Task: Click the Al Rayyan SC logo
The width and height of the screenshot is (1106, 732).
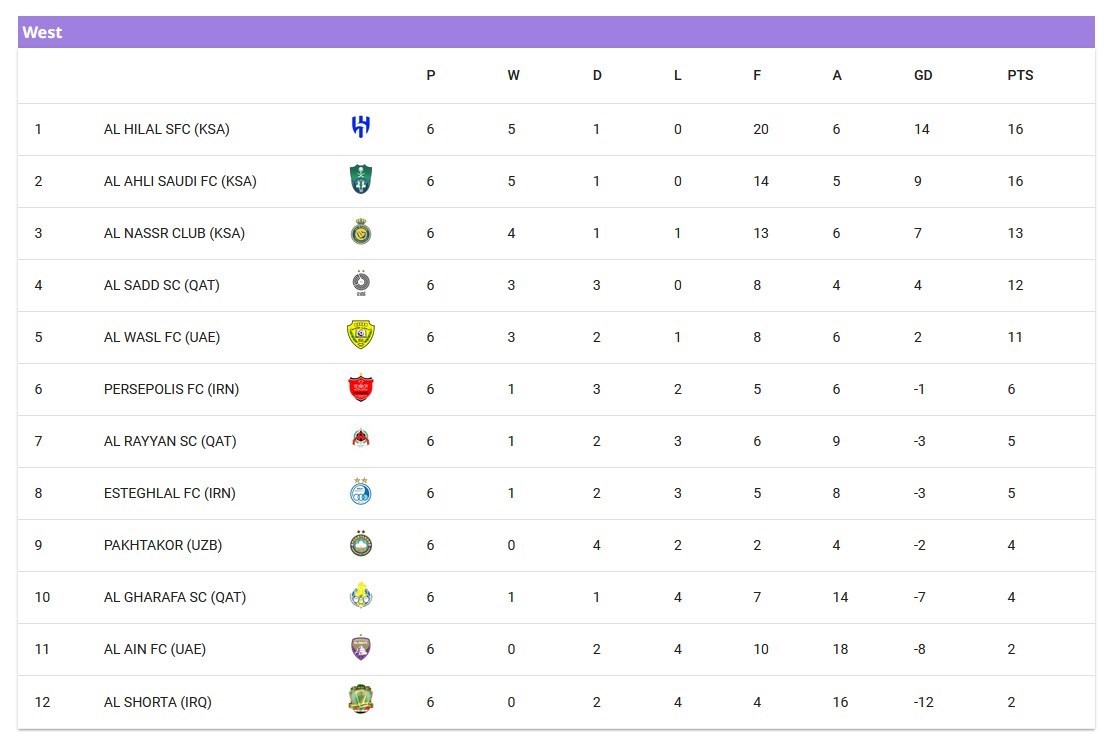Action: [360, 439]
